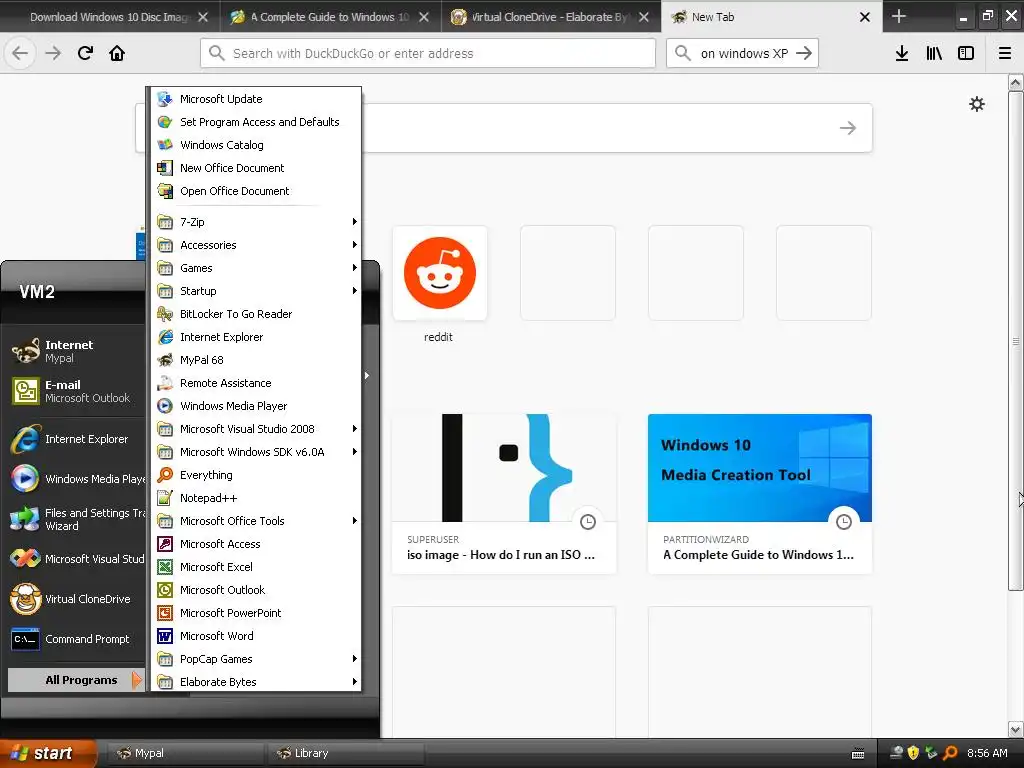Expand Microsoft Office Tools folder
Image resolution: width=1024 pixels, height=768 pixels.
click(256, 520)
